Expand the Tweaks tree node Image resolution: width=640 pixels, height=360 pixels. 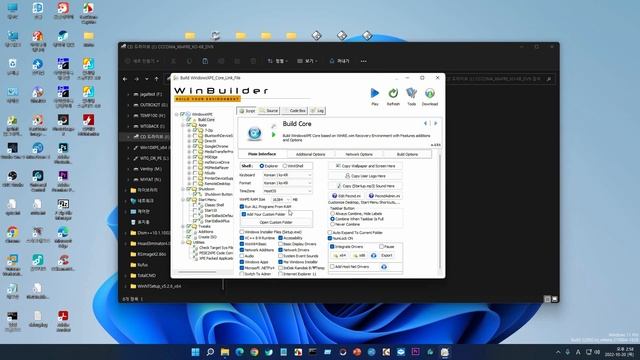coord(183,226)
